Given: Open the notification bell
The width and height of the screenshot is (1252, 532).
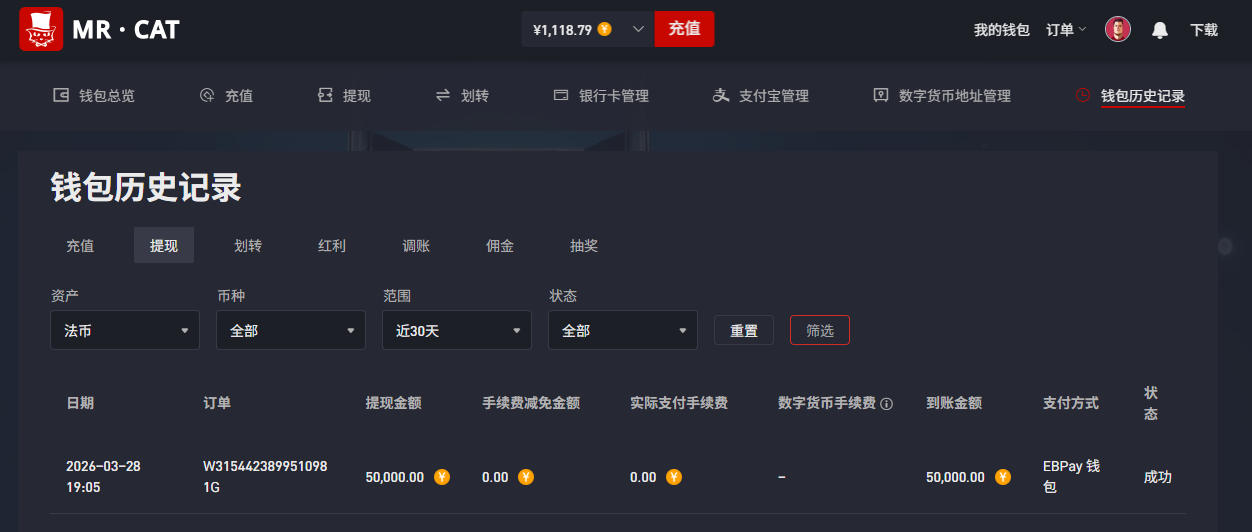Looking at the screenshot, I should point(1160,30).
